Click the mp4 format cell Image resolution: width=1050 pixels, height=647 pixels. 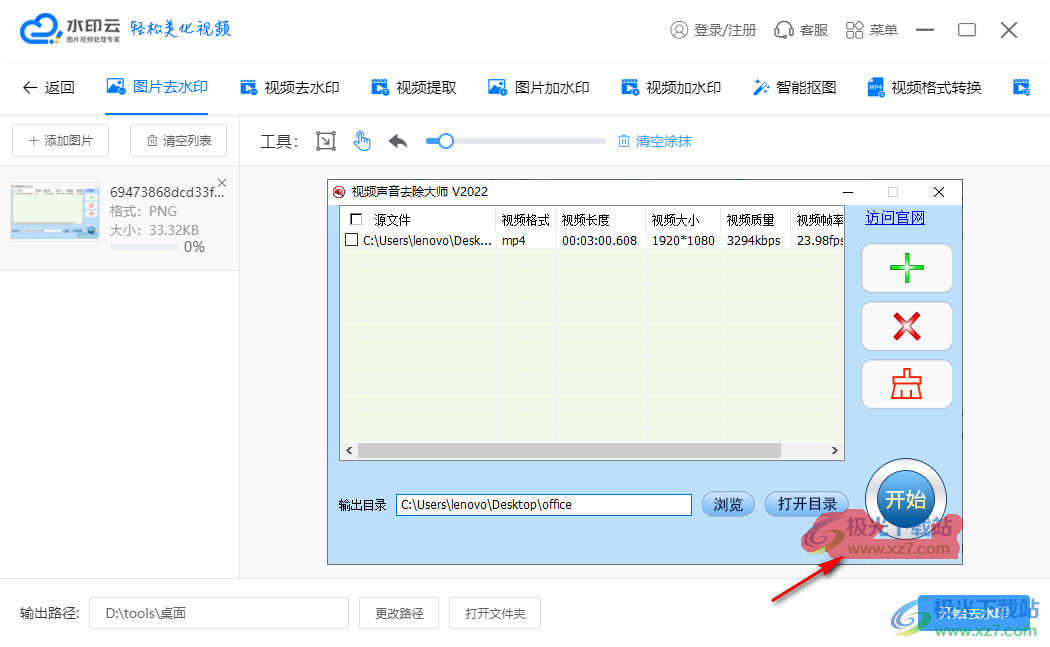pos(514,240)
